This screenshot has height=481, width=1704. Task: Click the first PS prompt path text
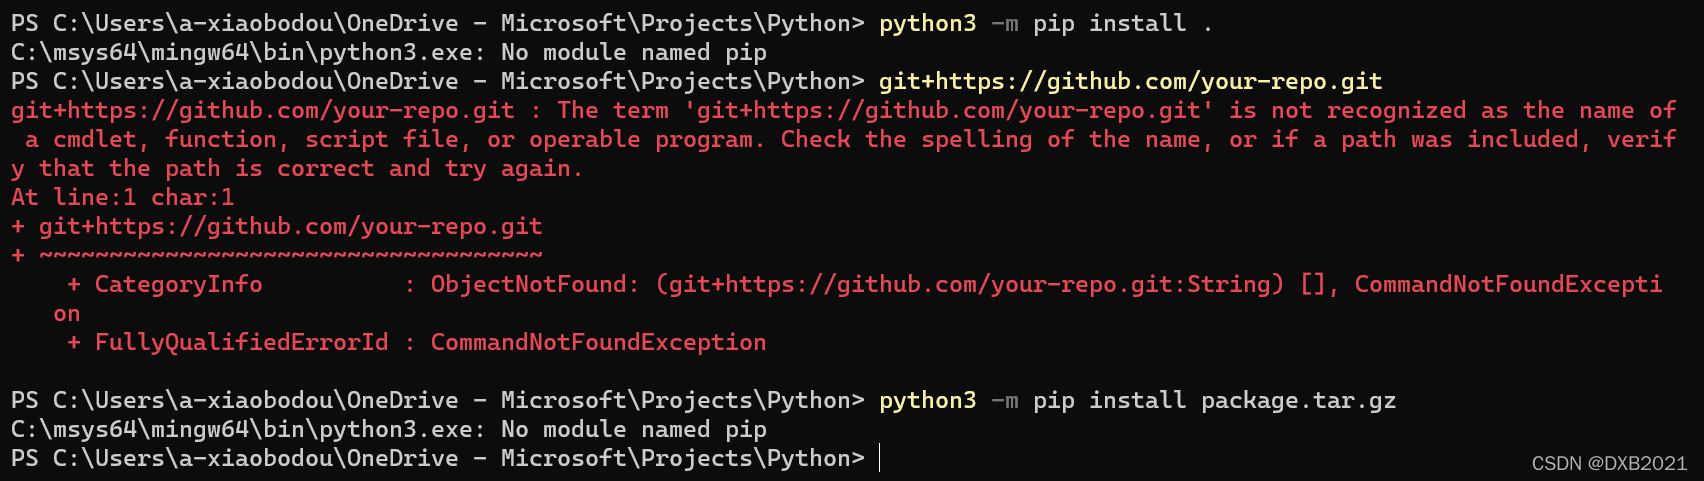click(x=438, y=23)
